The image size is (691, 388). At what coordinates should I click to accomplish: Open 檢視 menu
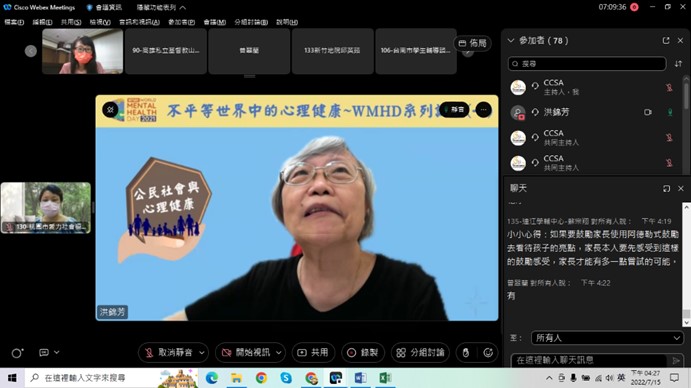pos(100,22)
